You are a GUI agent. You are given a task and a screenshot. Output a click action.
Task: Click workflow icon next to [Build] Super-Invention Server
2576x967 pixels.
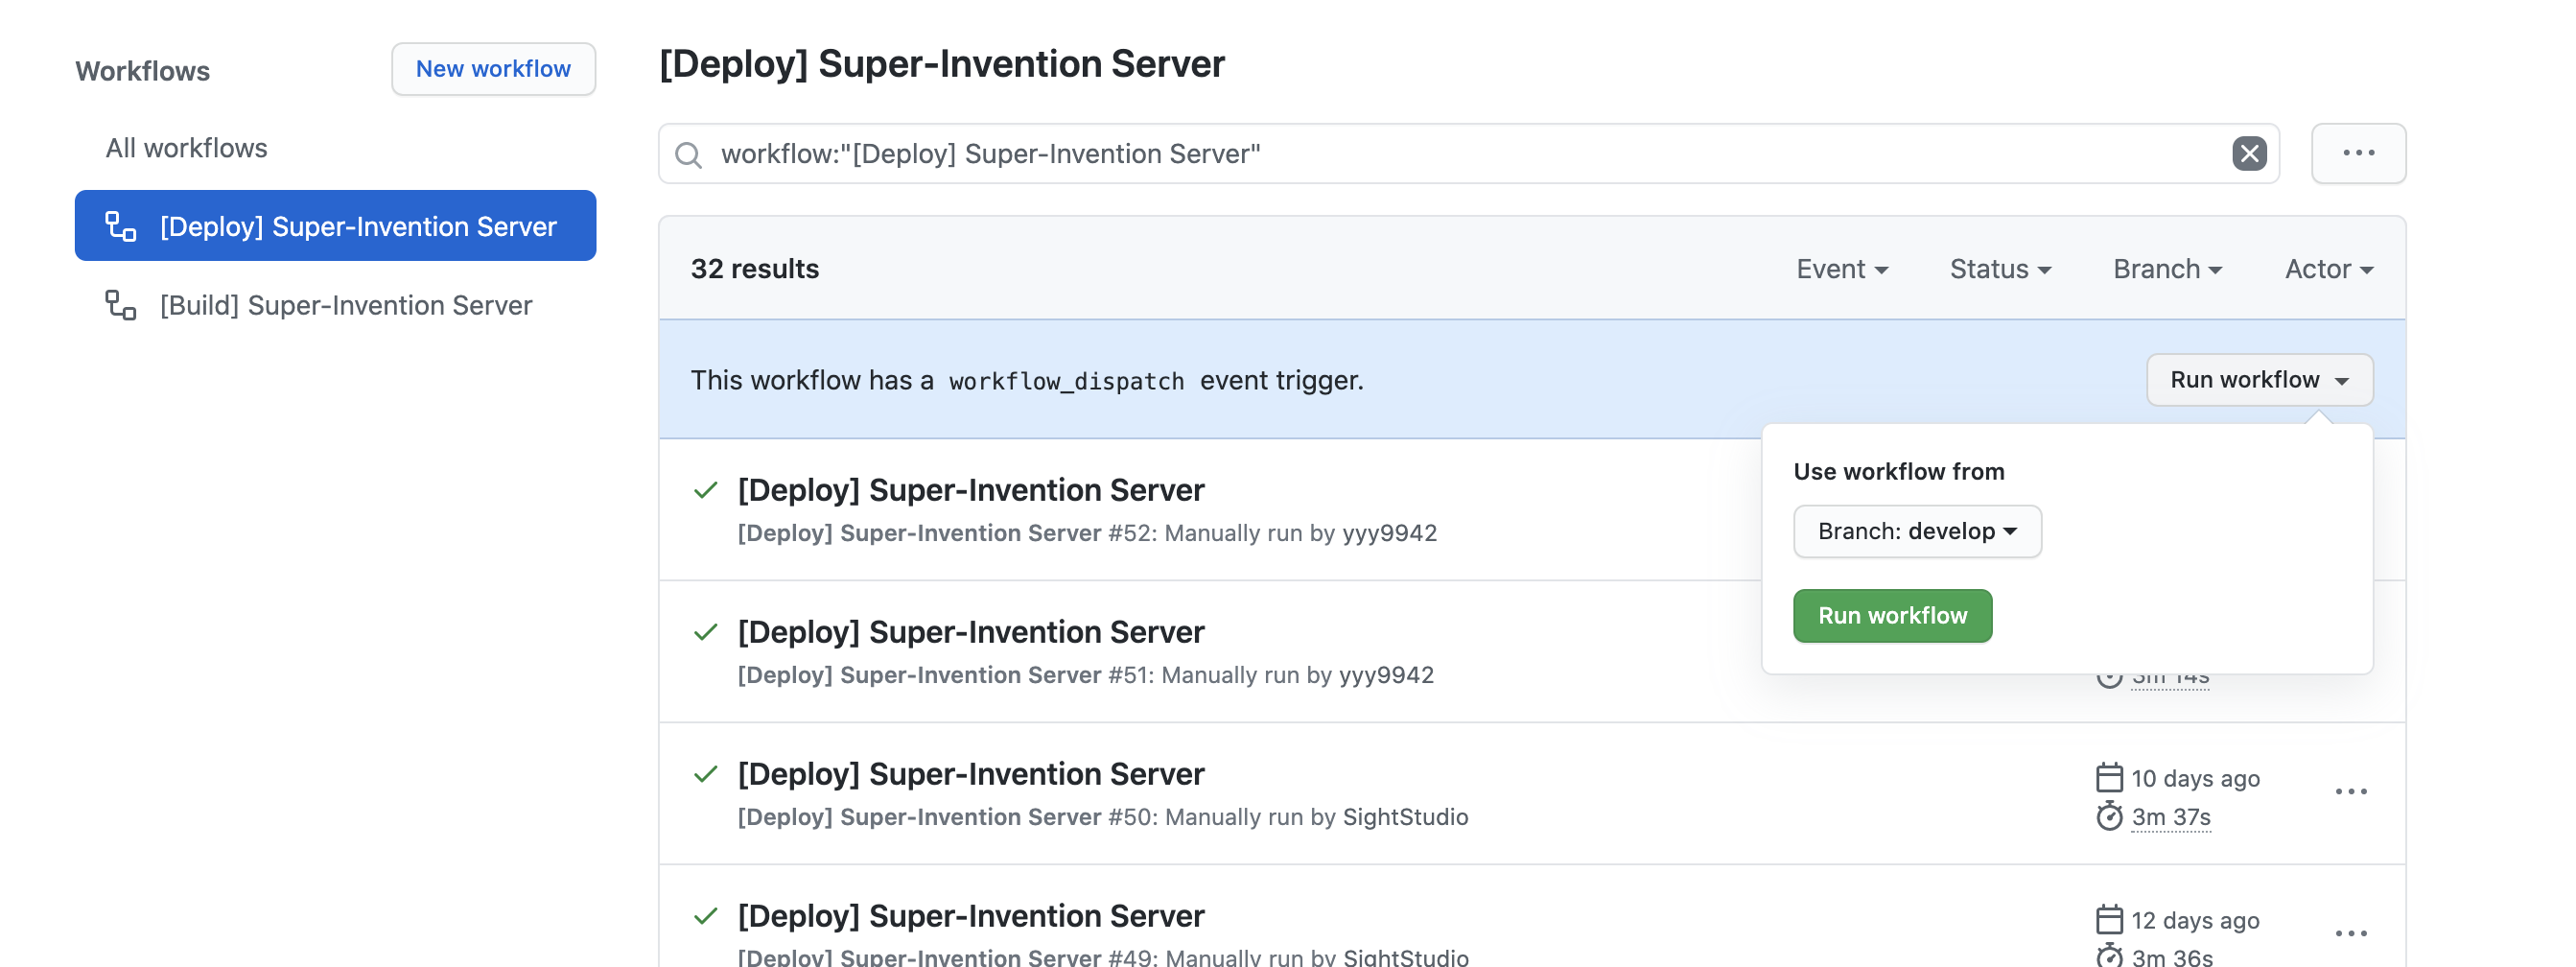click(x=121, y=305)
